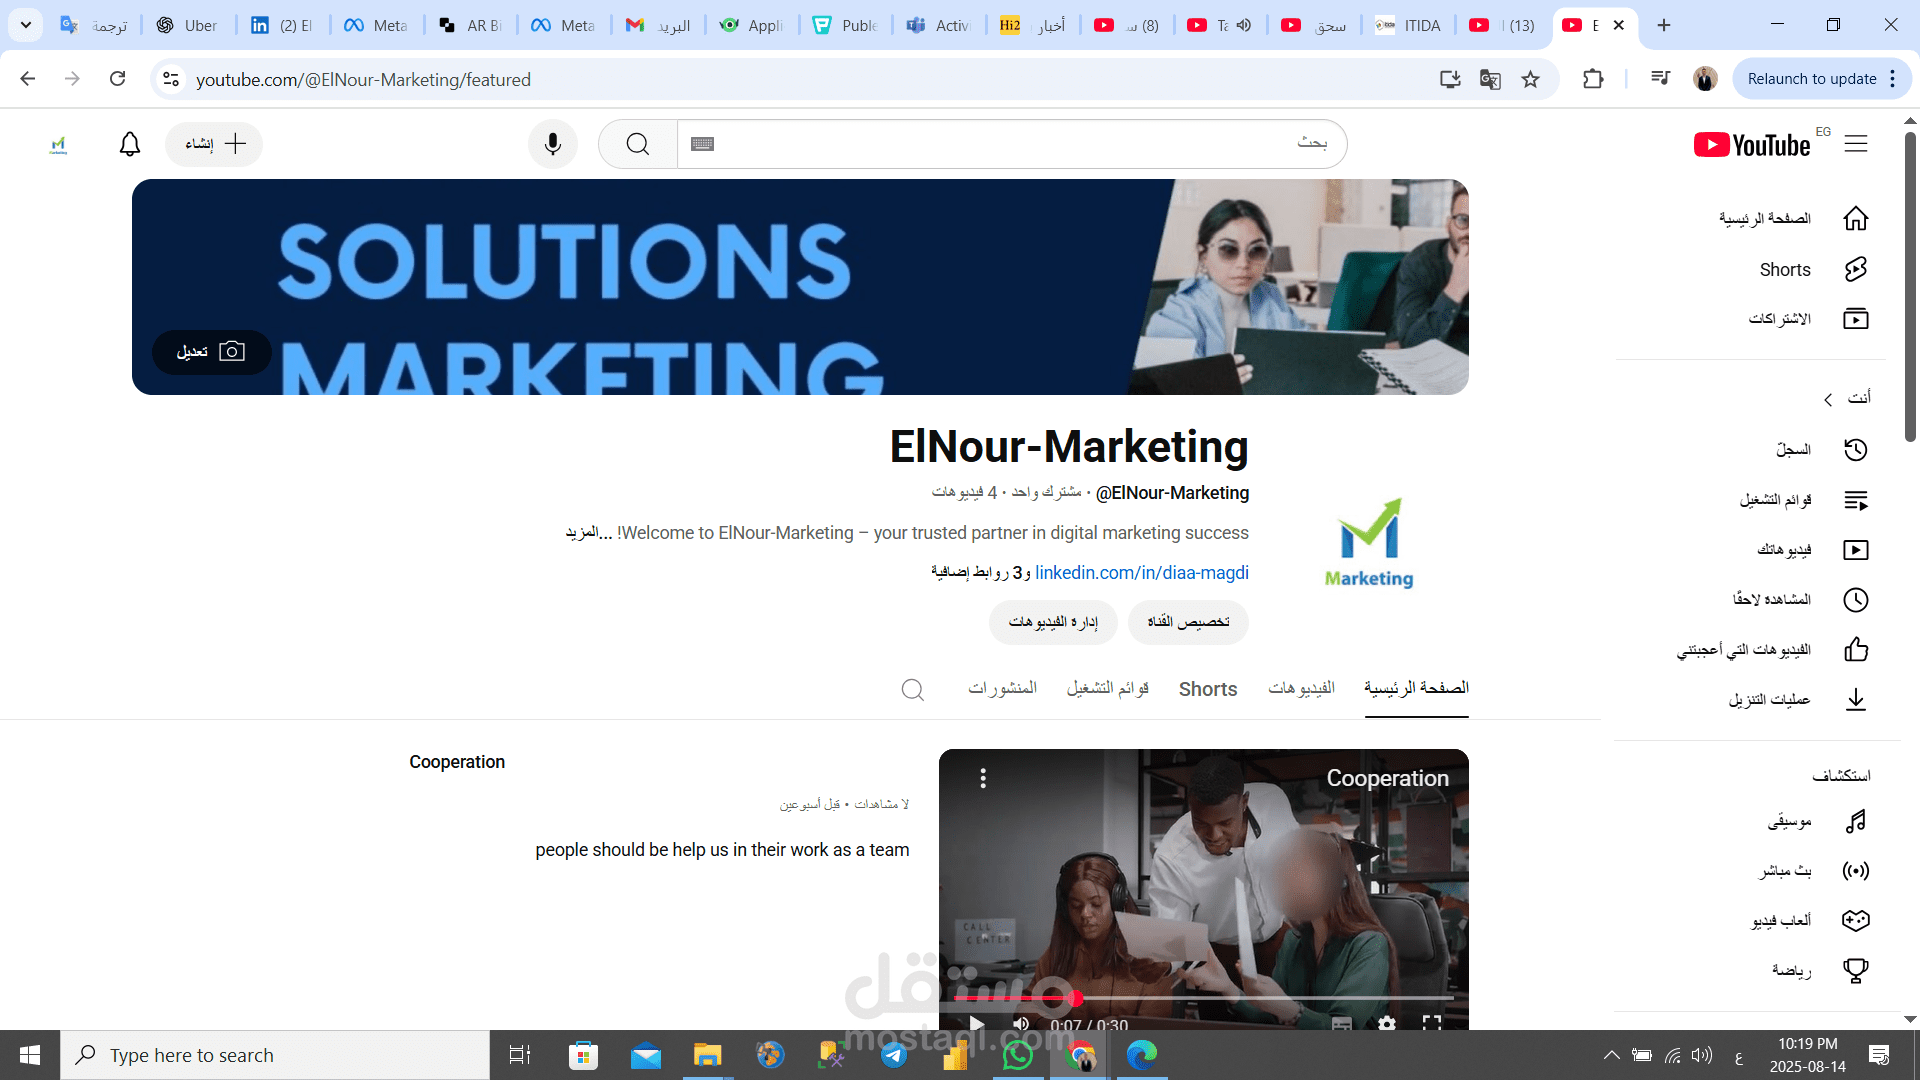Open Telegram from the taskbar
1920x1080 pixels.
point(894,1055)
